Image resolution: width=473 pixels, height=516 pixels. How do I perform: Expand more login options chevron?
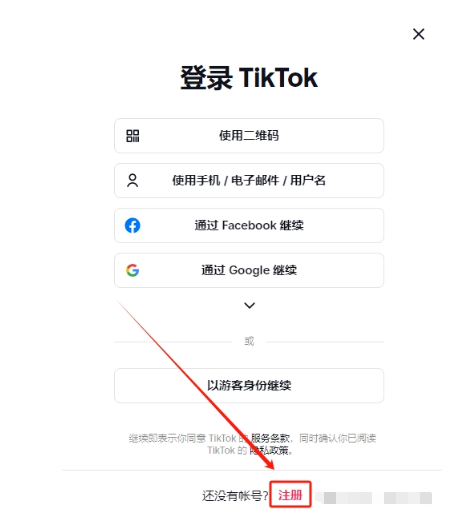pos(249,305)
